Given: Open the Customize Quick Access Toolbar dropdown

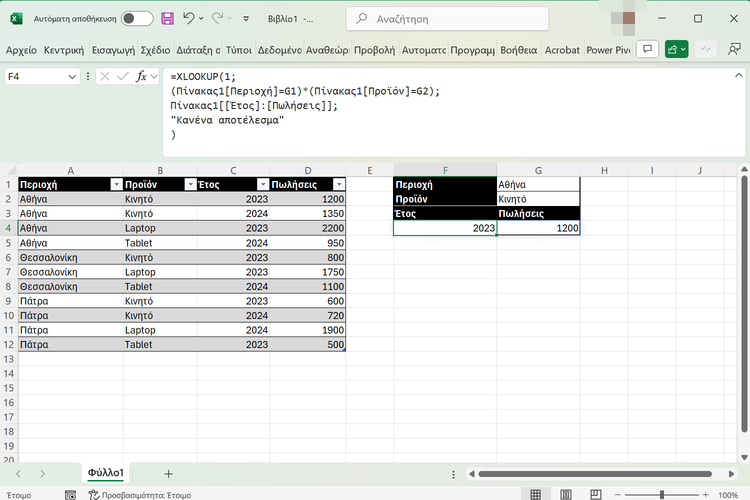Looking at the screenshot, I should pos(246,19).
